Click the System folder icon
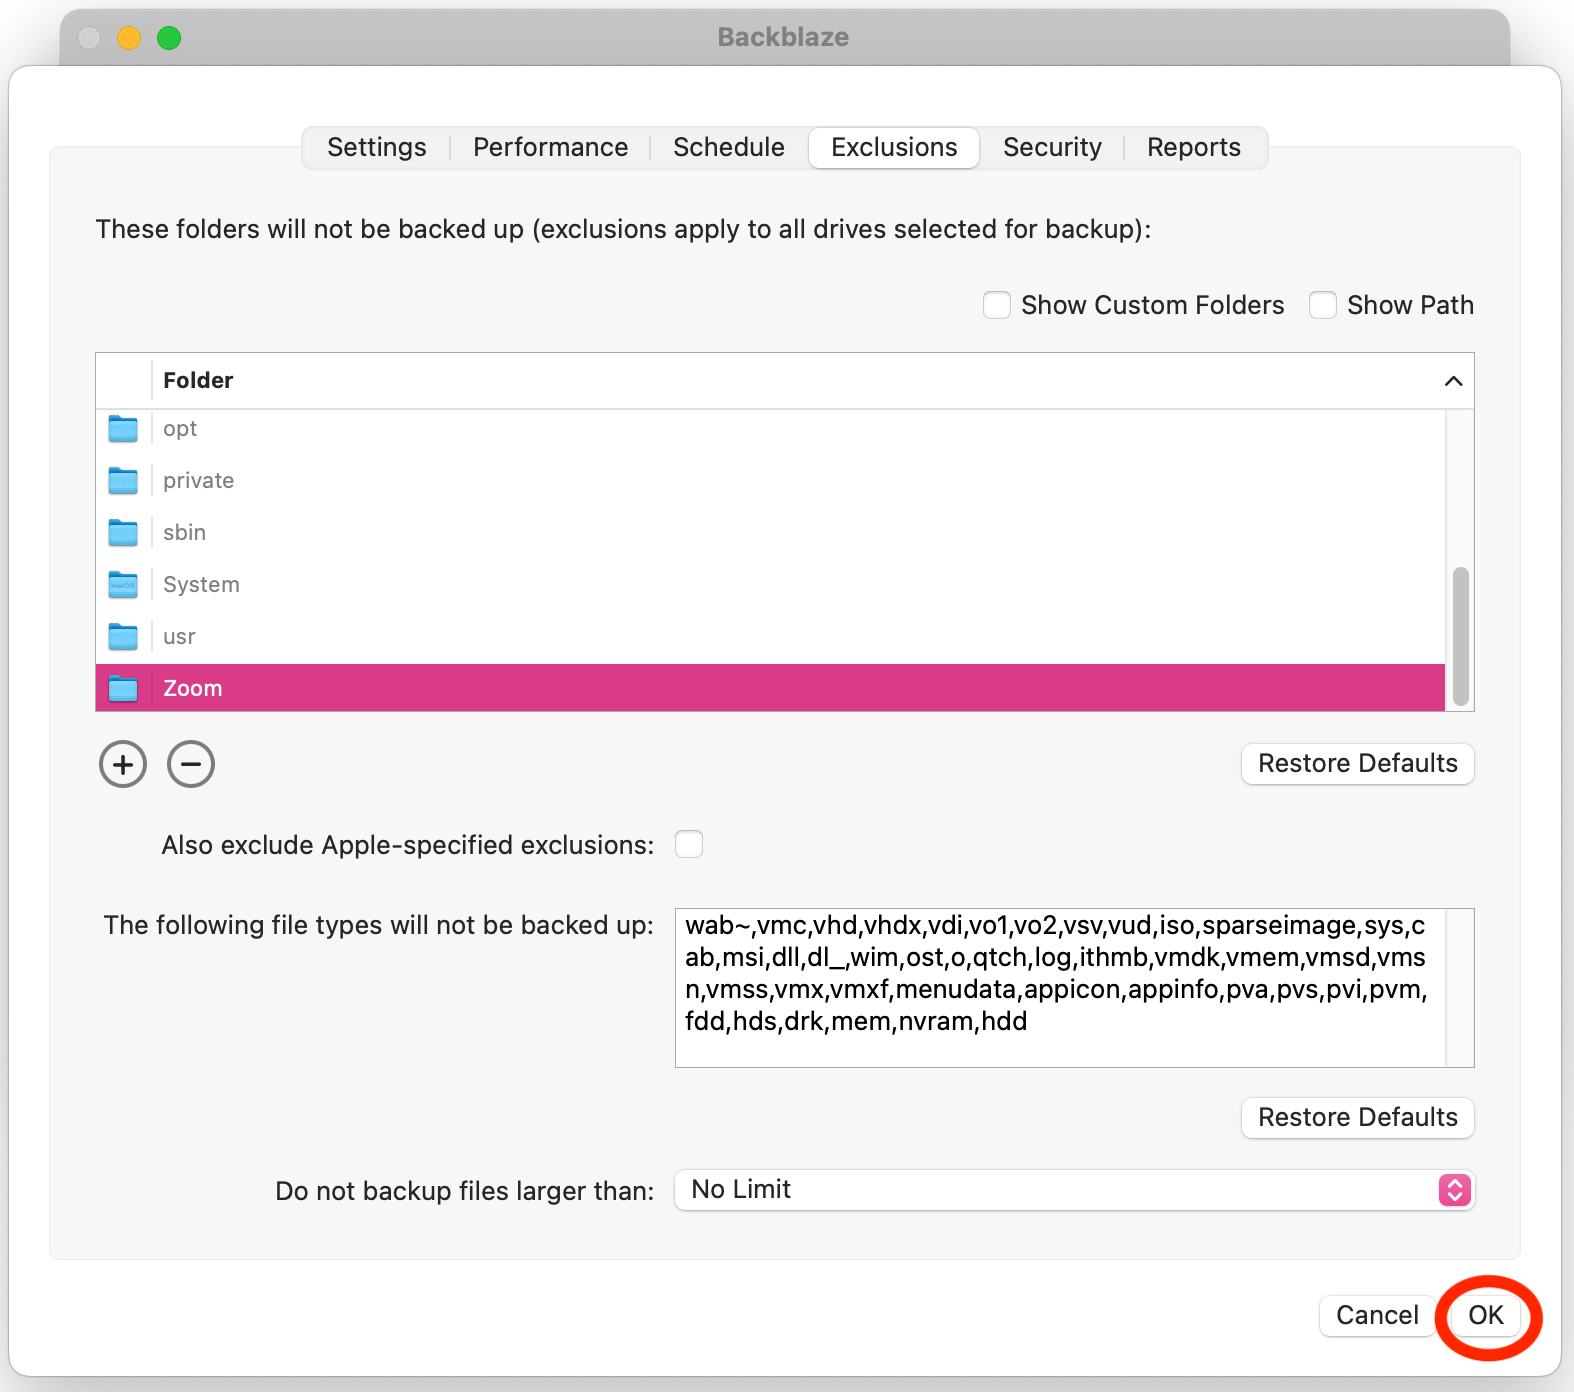 [x=123, y=585]
